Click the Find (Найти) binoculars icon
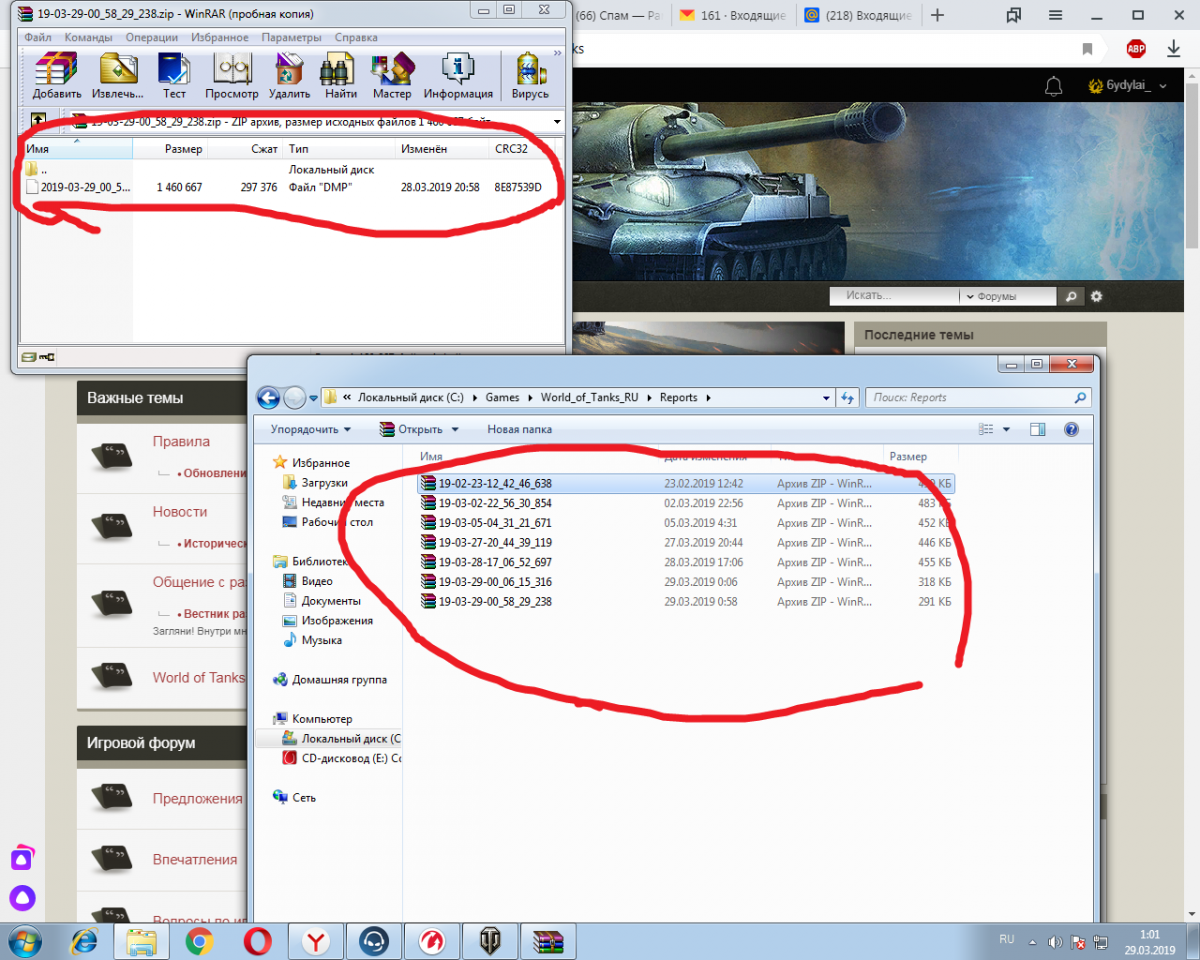The image size is (1200, 960). tap(340, 74)
